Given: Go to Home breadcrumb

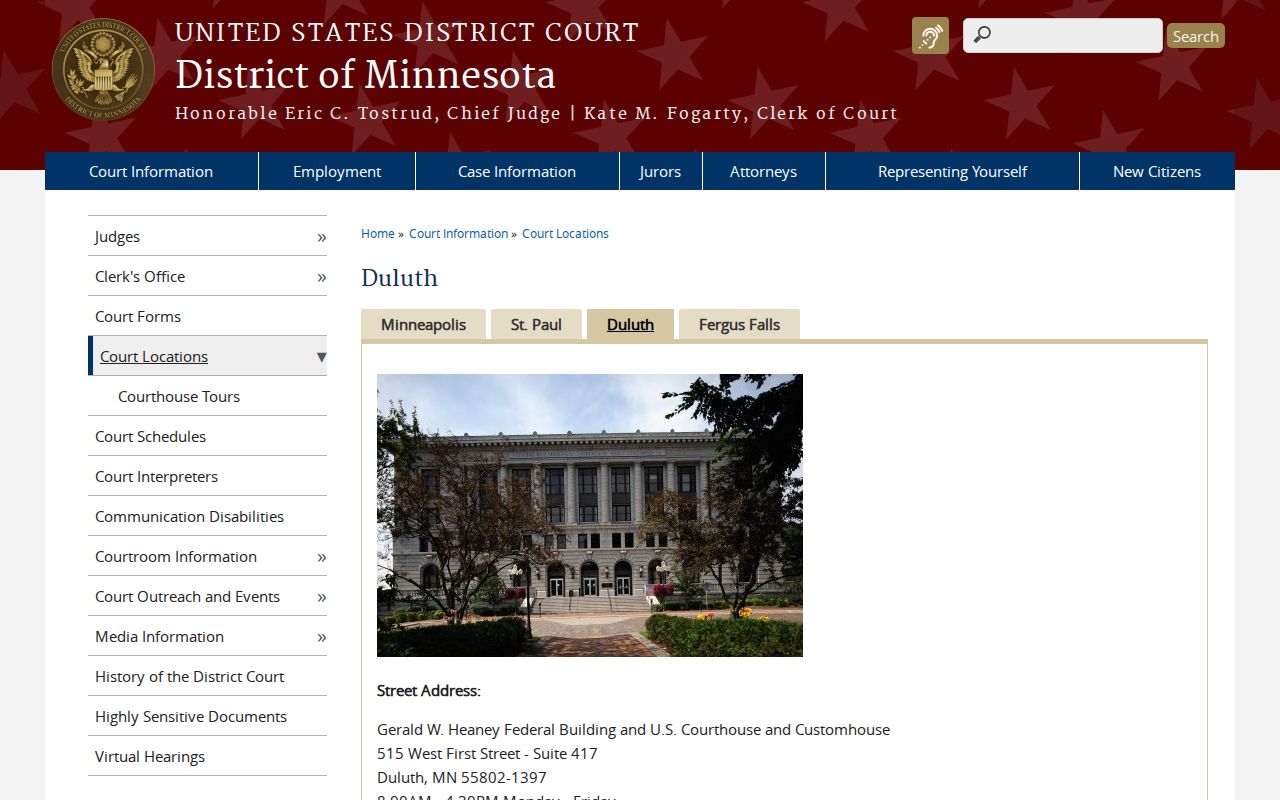Looking at the screenshot, I should [378, 234].
